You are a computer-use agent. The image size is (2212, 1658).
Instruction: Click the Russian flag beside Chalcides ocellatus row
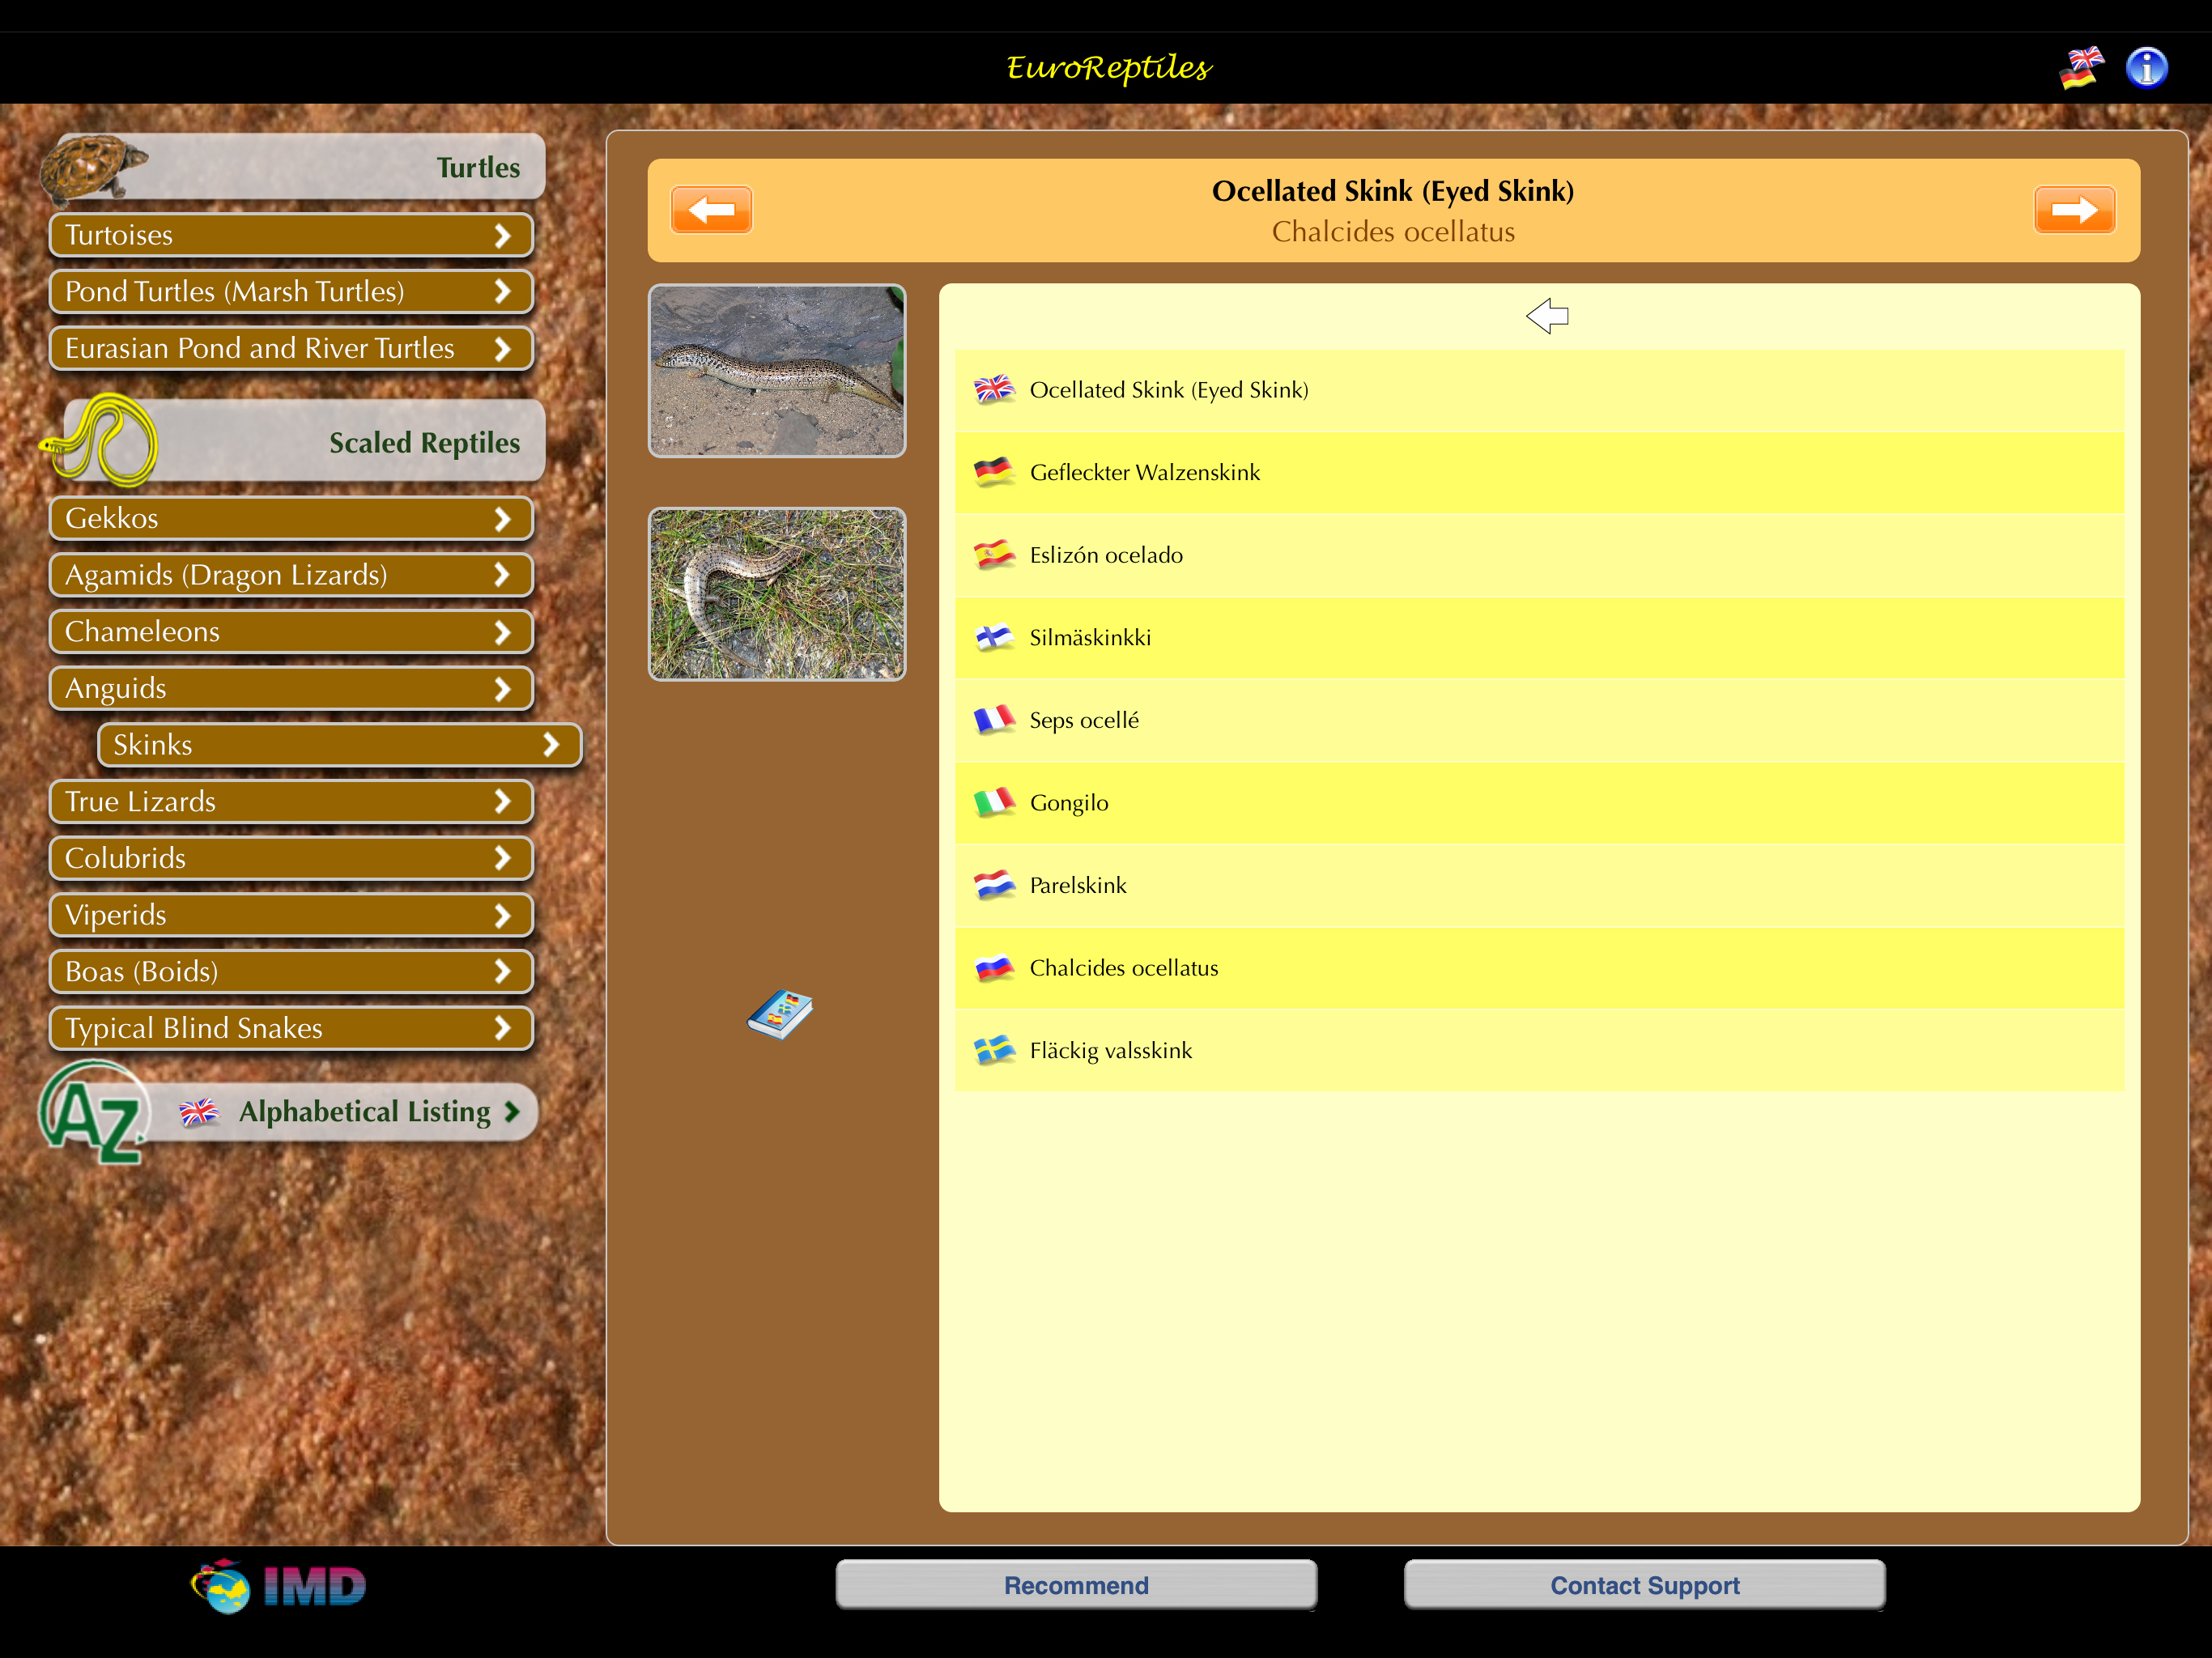coord(994,967)
